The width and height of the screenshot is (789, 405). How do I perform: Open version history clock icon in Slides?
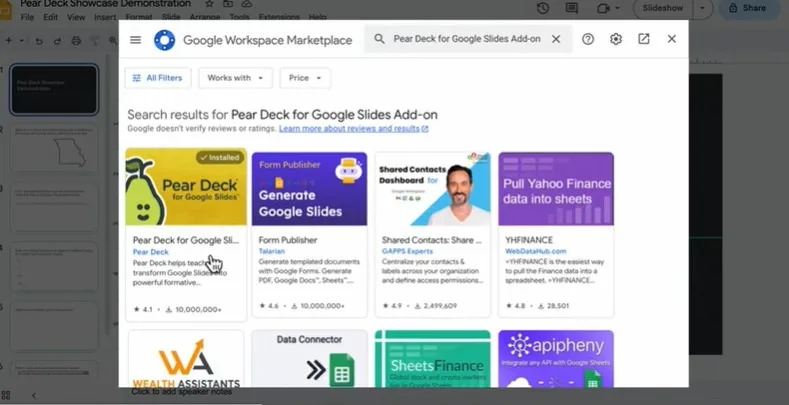pos(542,8)
